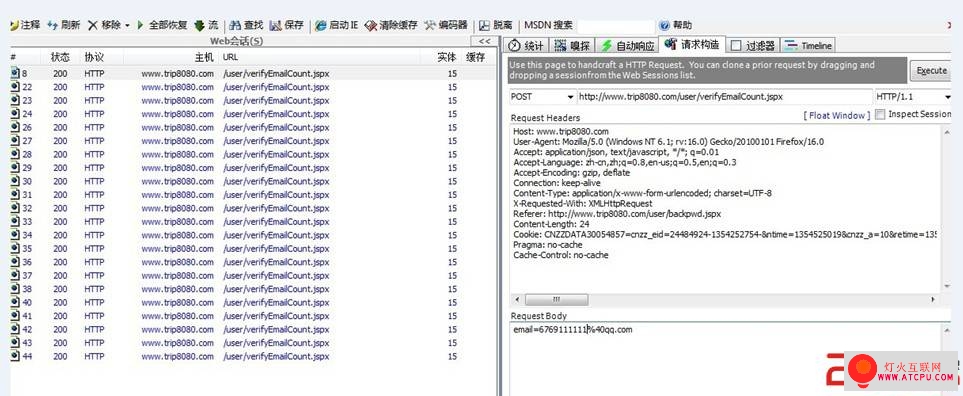Click the headers horizontal scrollbar thumb
The width and height of the screenshot is (963, 396).
(x=556, y=299)
